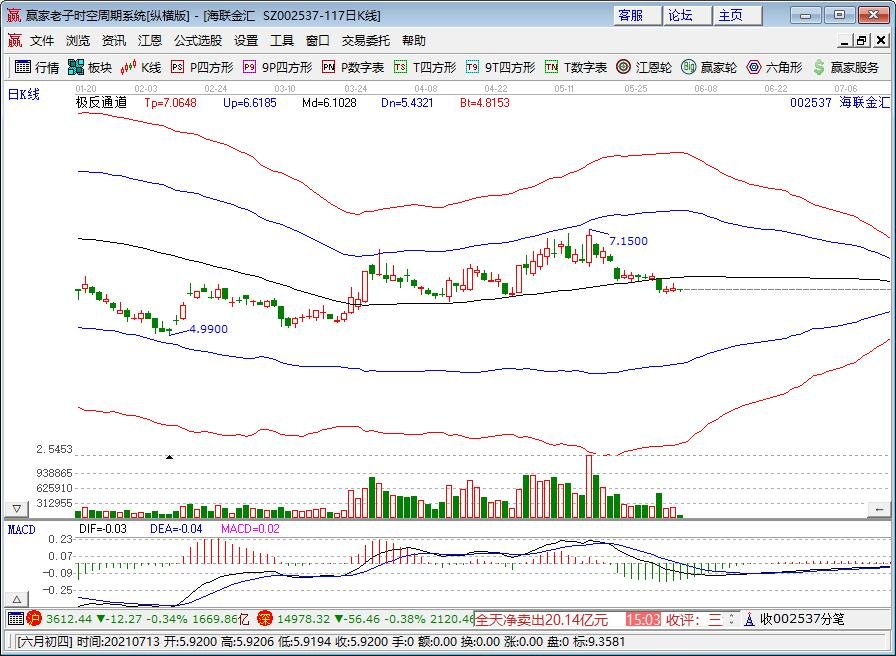Click the 极反通道 indicator name
Image resolution: width=896 pixels, height=656 pixels.
(101, 103)
